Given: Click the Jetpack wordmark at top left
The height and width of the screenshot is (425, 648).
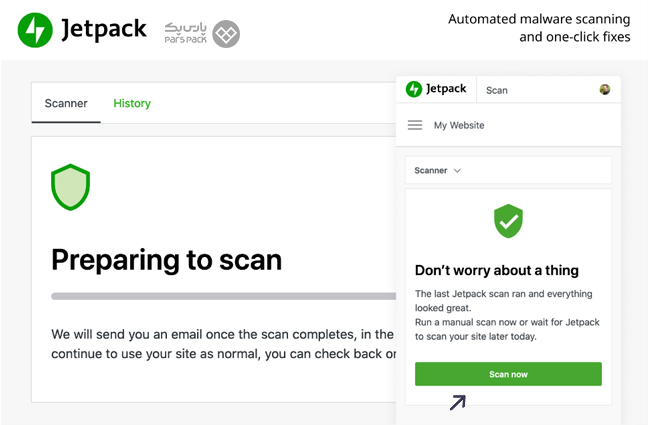Looking at the screenshot, I should click(104, 29).
